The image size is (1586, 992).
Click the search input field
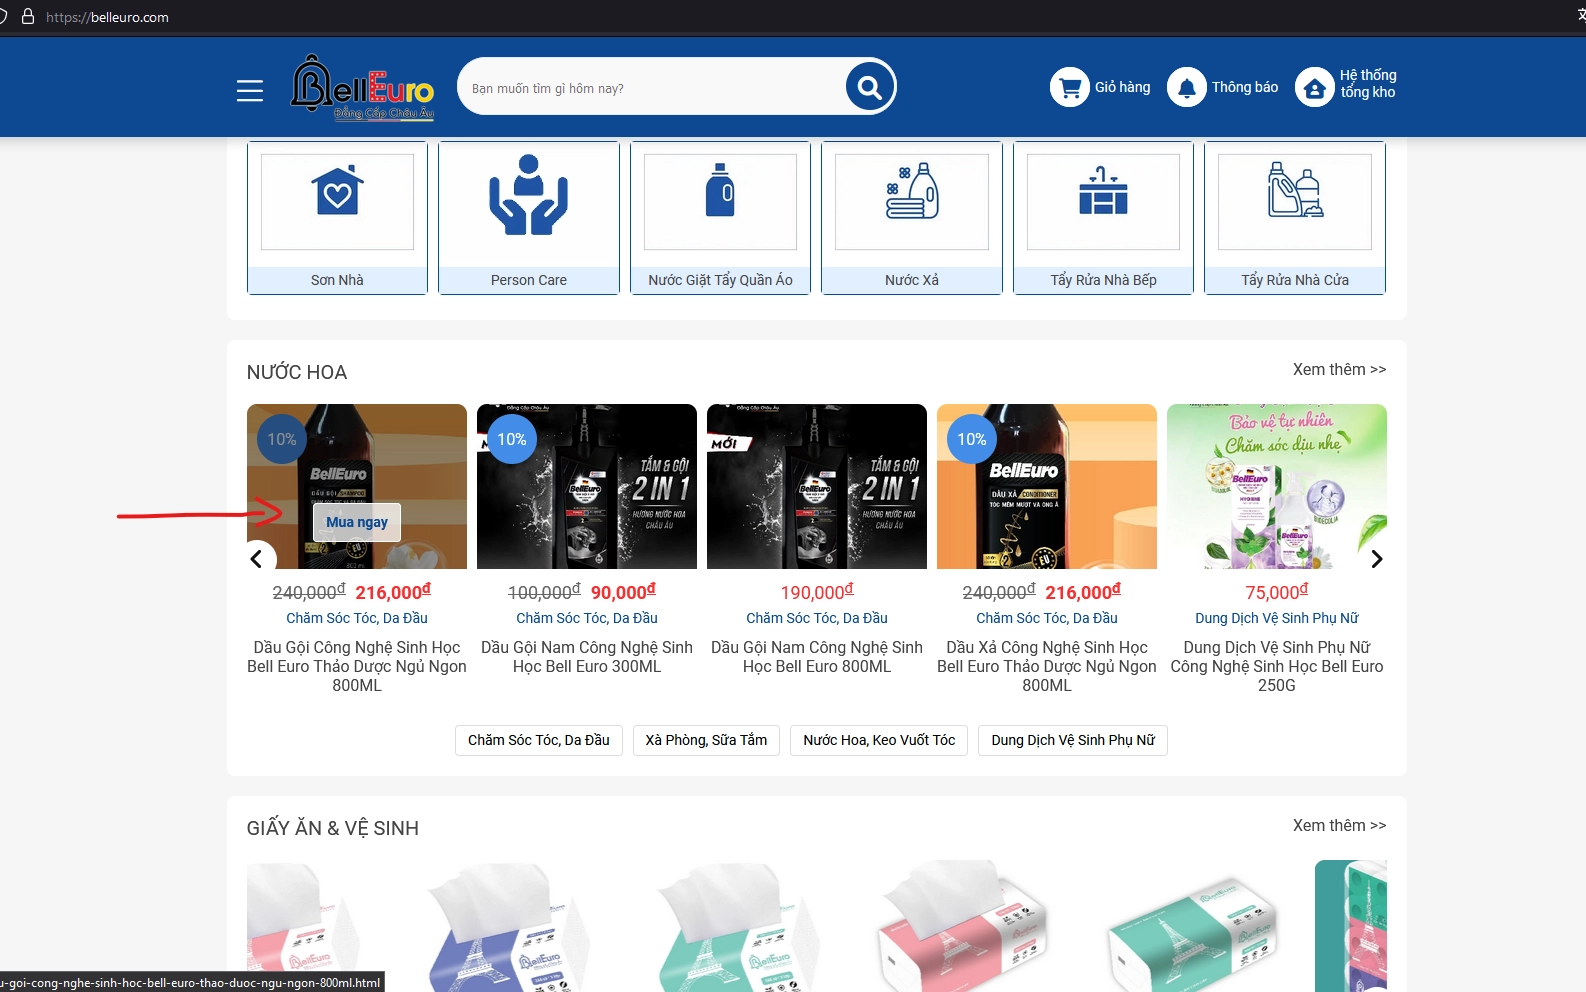pos(650,88)
